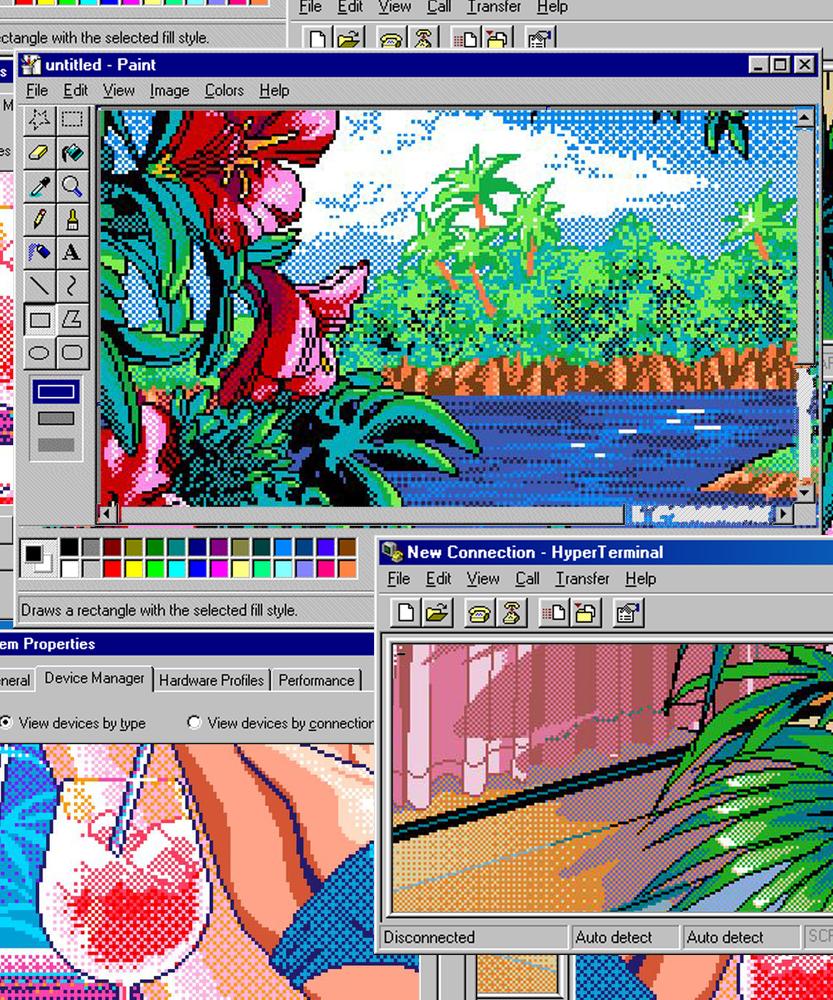
Task: Click Paint status text 'Draws a rectangle with the selected fill style.'
Action: [x=159, y=610]
